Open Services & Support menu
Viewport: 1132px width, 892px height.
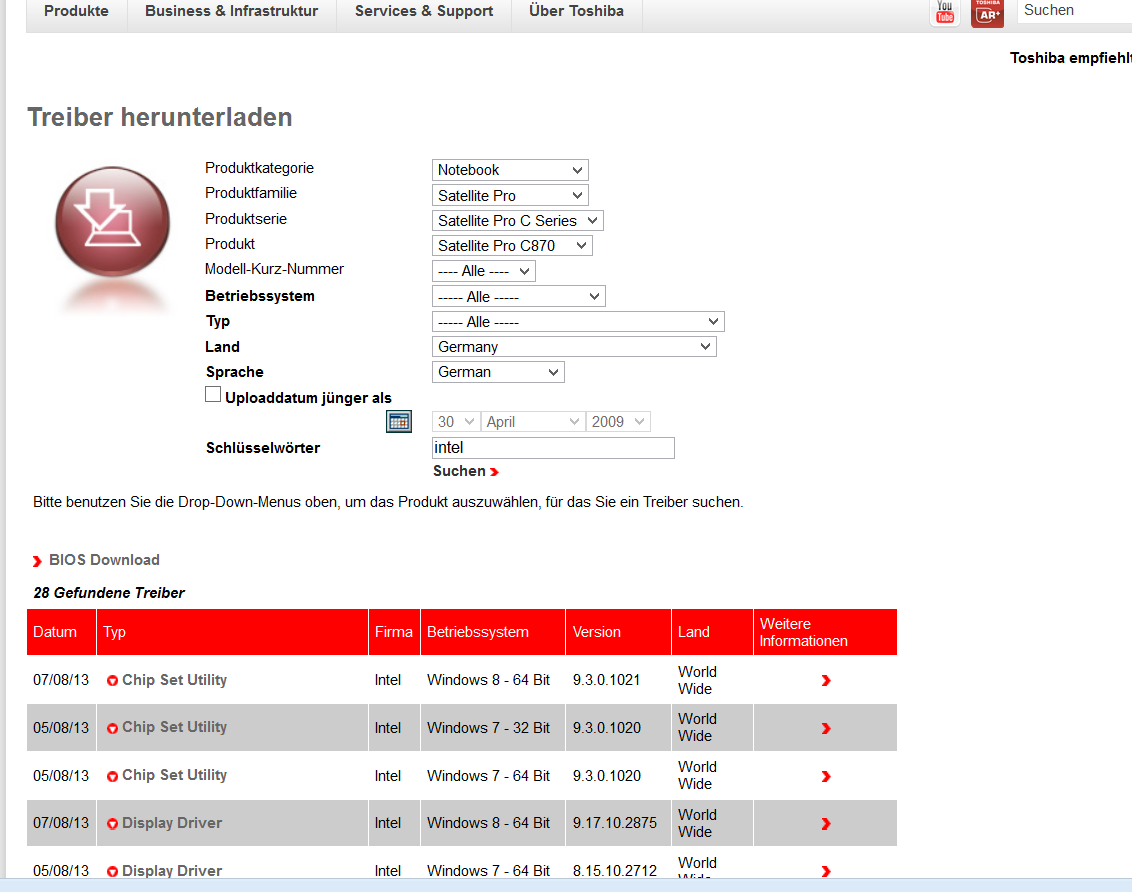(x=424, y=11)
